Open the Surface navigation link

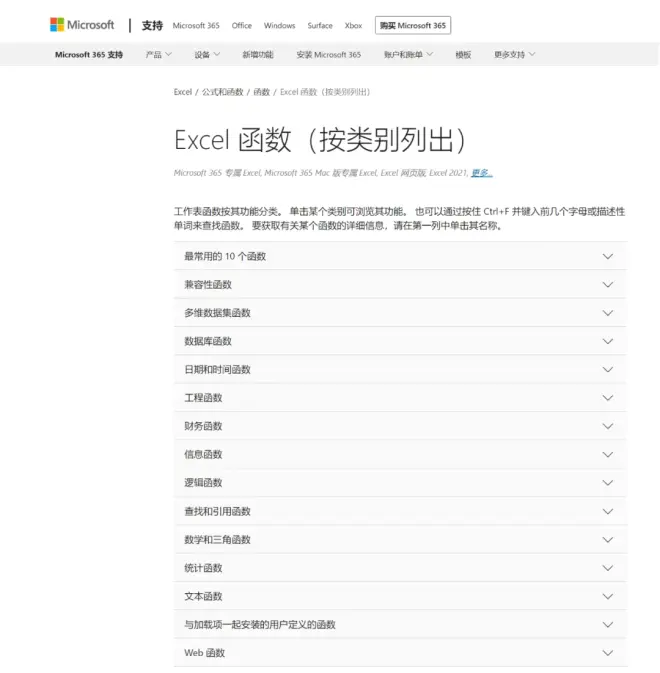pyautogui.click(x=320, y=25)
